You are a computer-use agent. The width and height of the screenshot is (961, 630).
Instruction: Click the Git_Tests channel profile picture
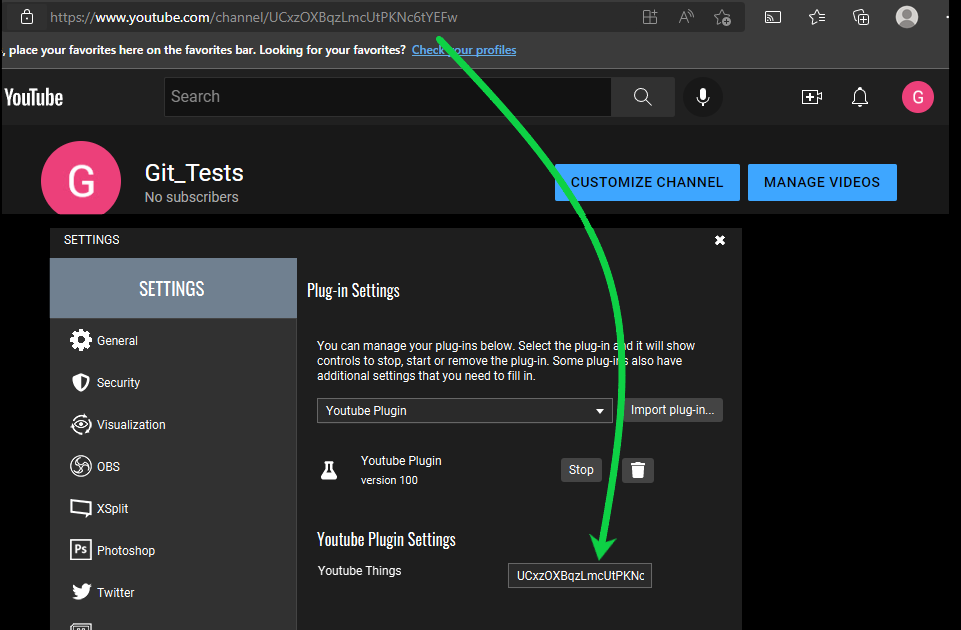pos(81,180)
